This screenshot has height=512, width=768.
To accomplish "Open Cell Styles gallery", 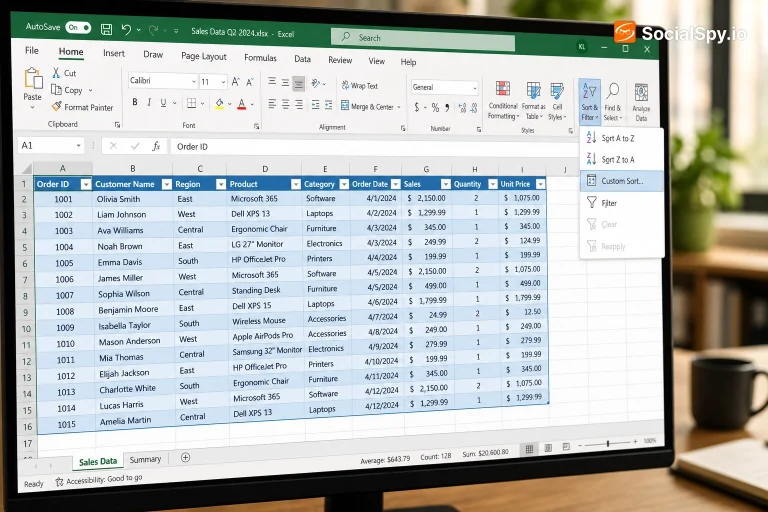I will (x=557, y=102).
